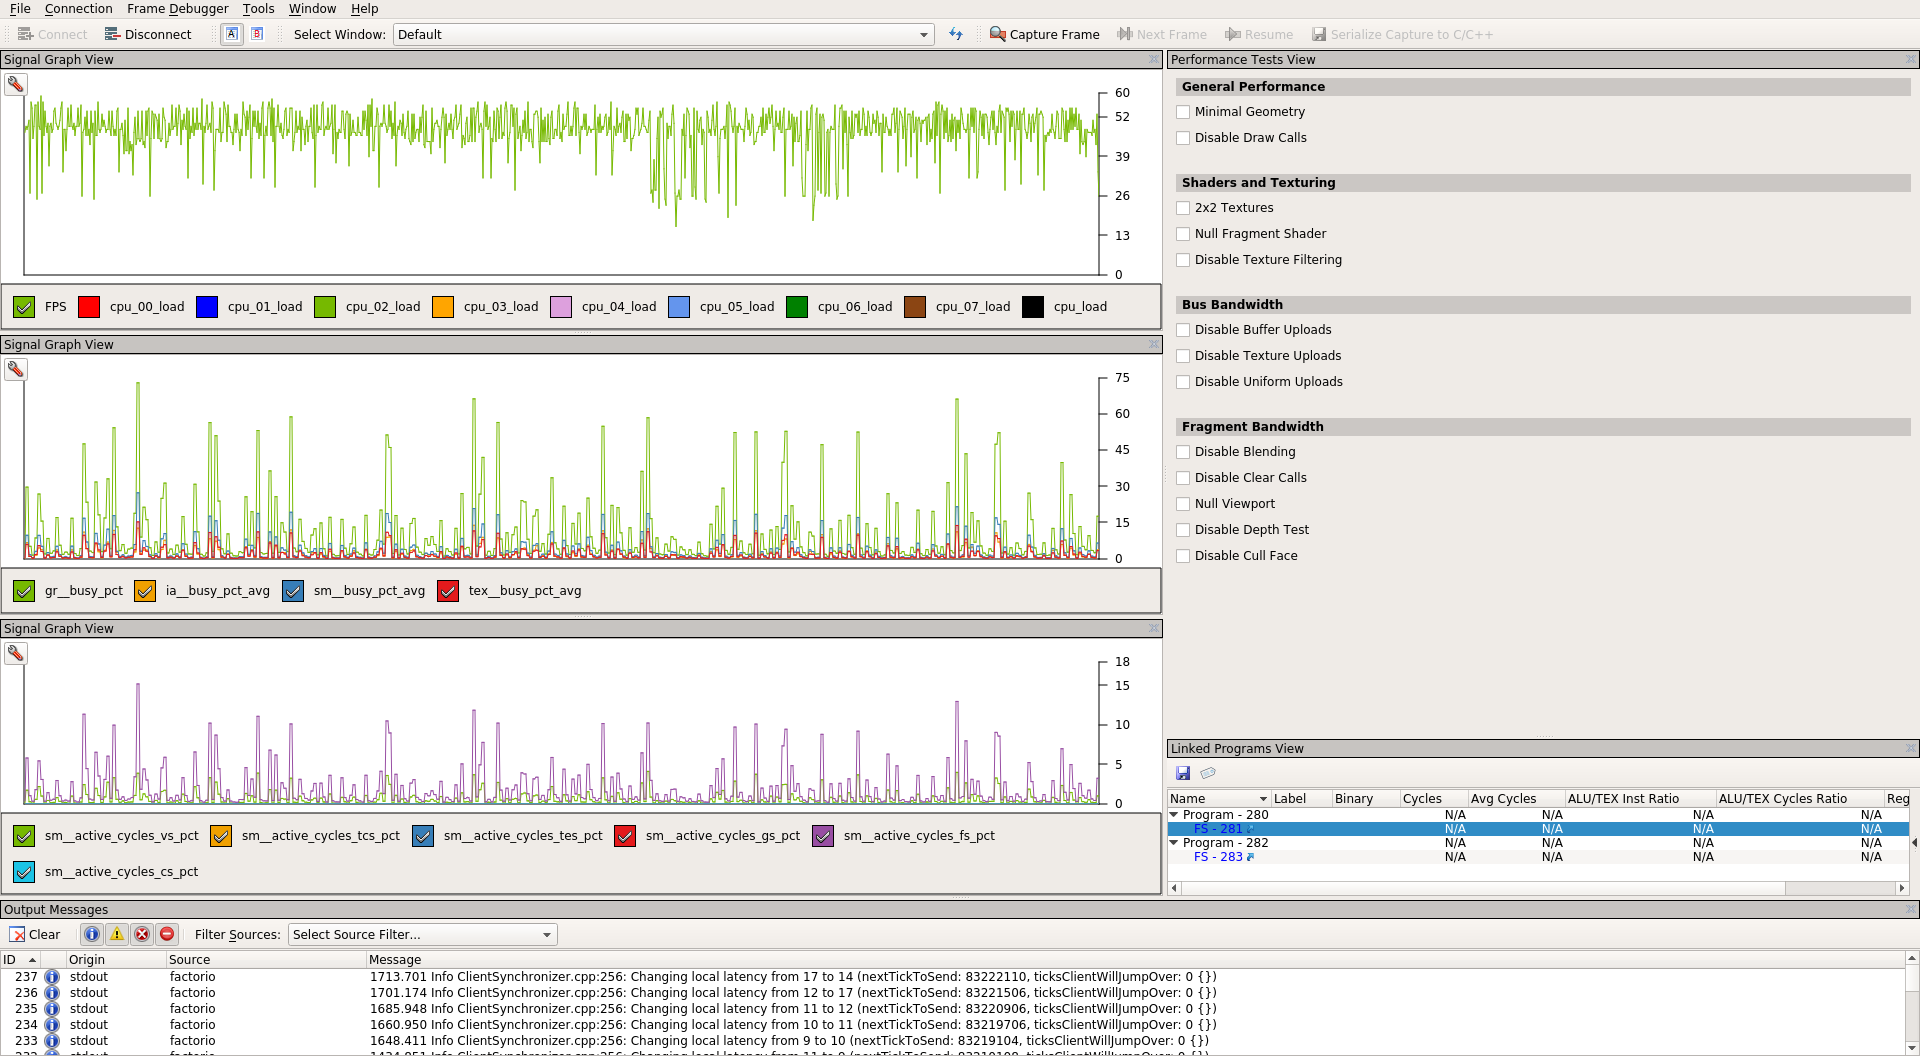Open the Tools menu
Viewport: 1920px width, 1056px height.
258,8
